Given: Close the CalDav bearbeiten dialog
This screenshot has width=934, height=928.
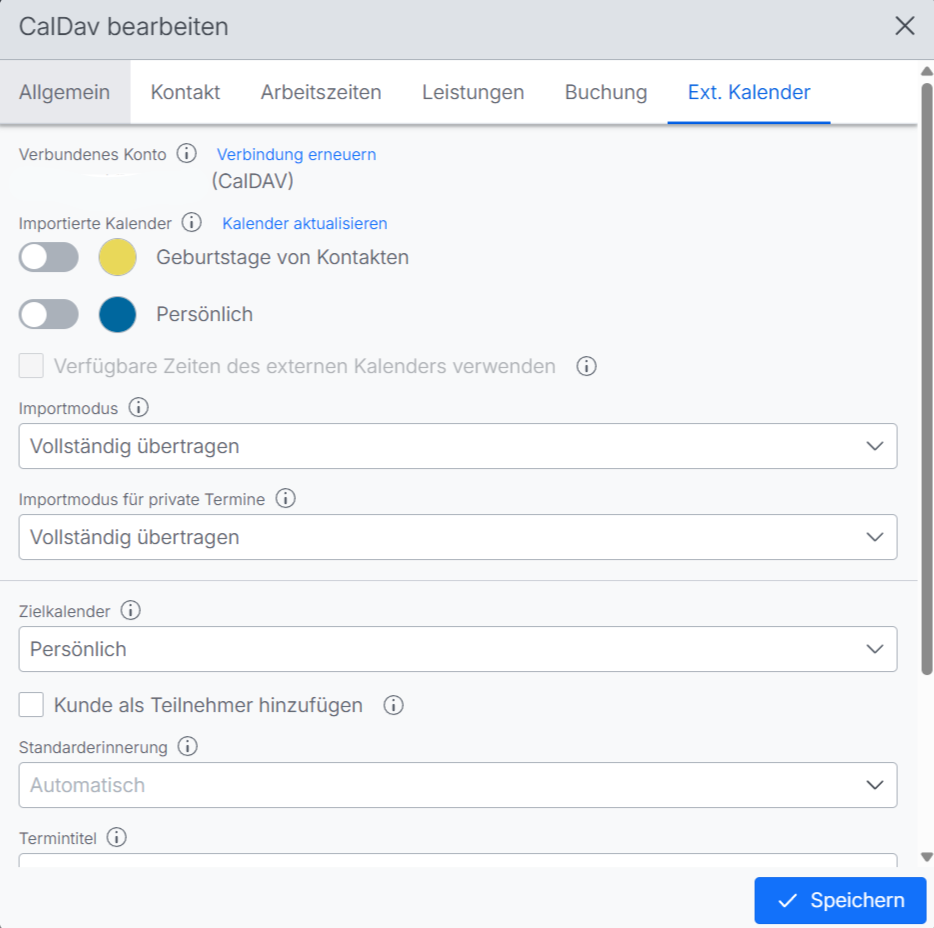Looking at the screenshot, I should point(904,26).
